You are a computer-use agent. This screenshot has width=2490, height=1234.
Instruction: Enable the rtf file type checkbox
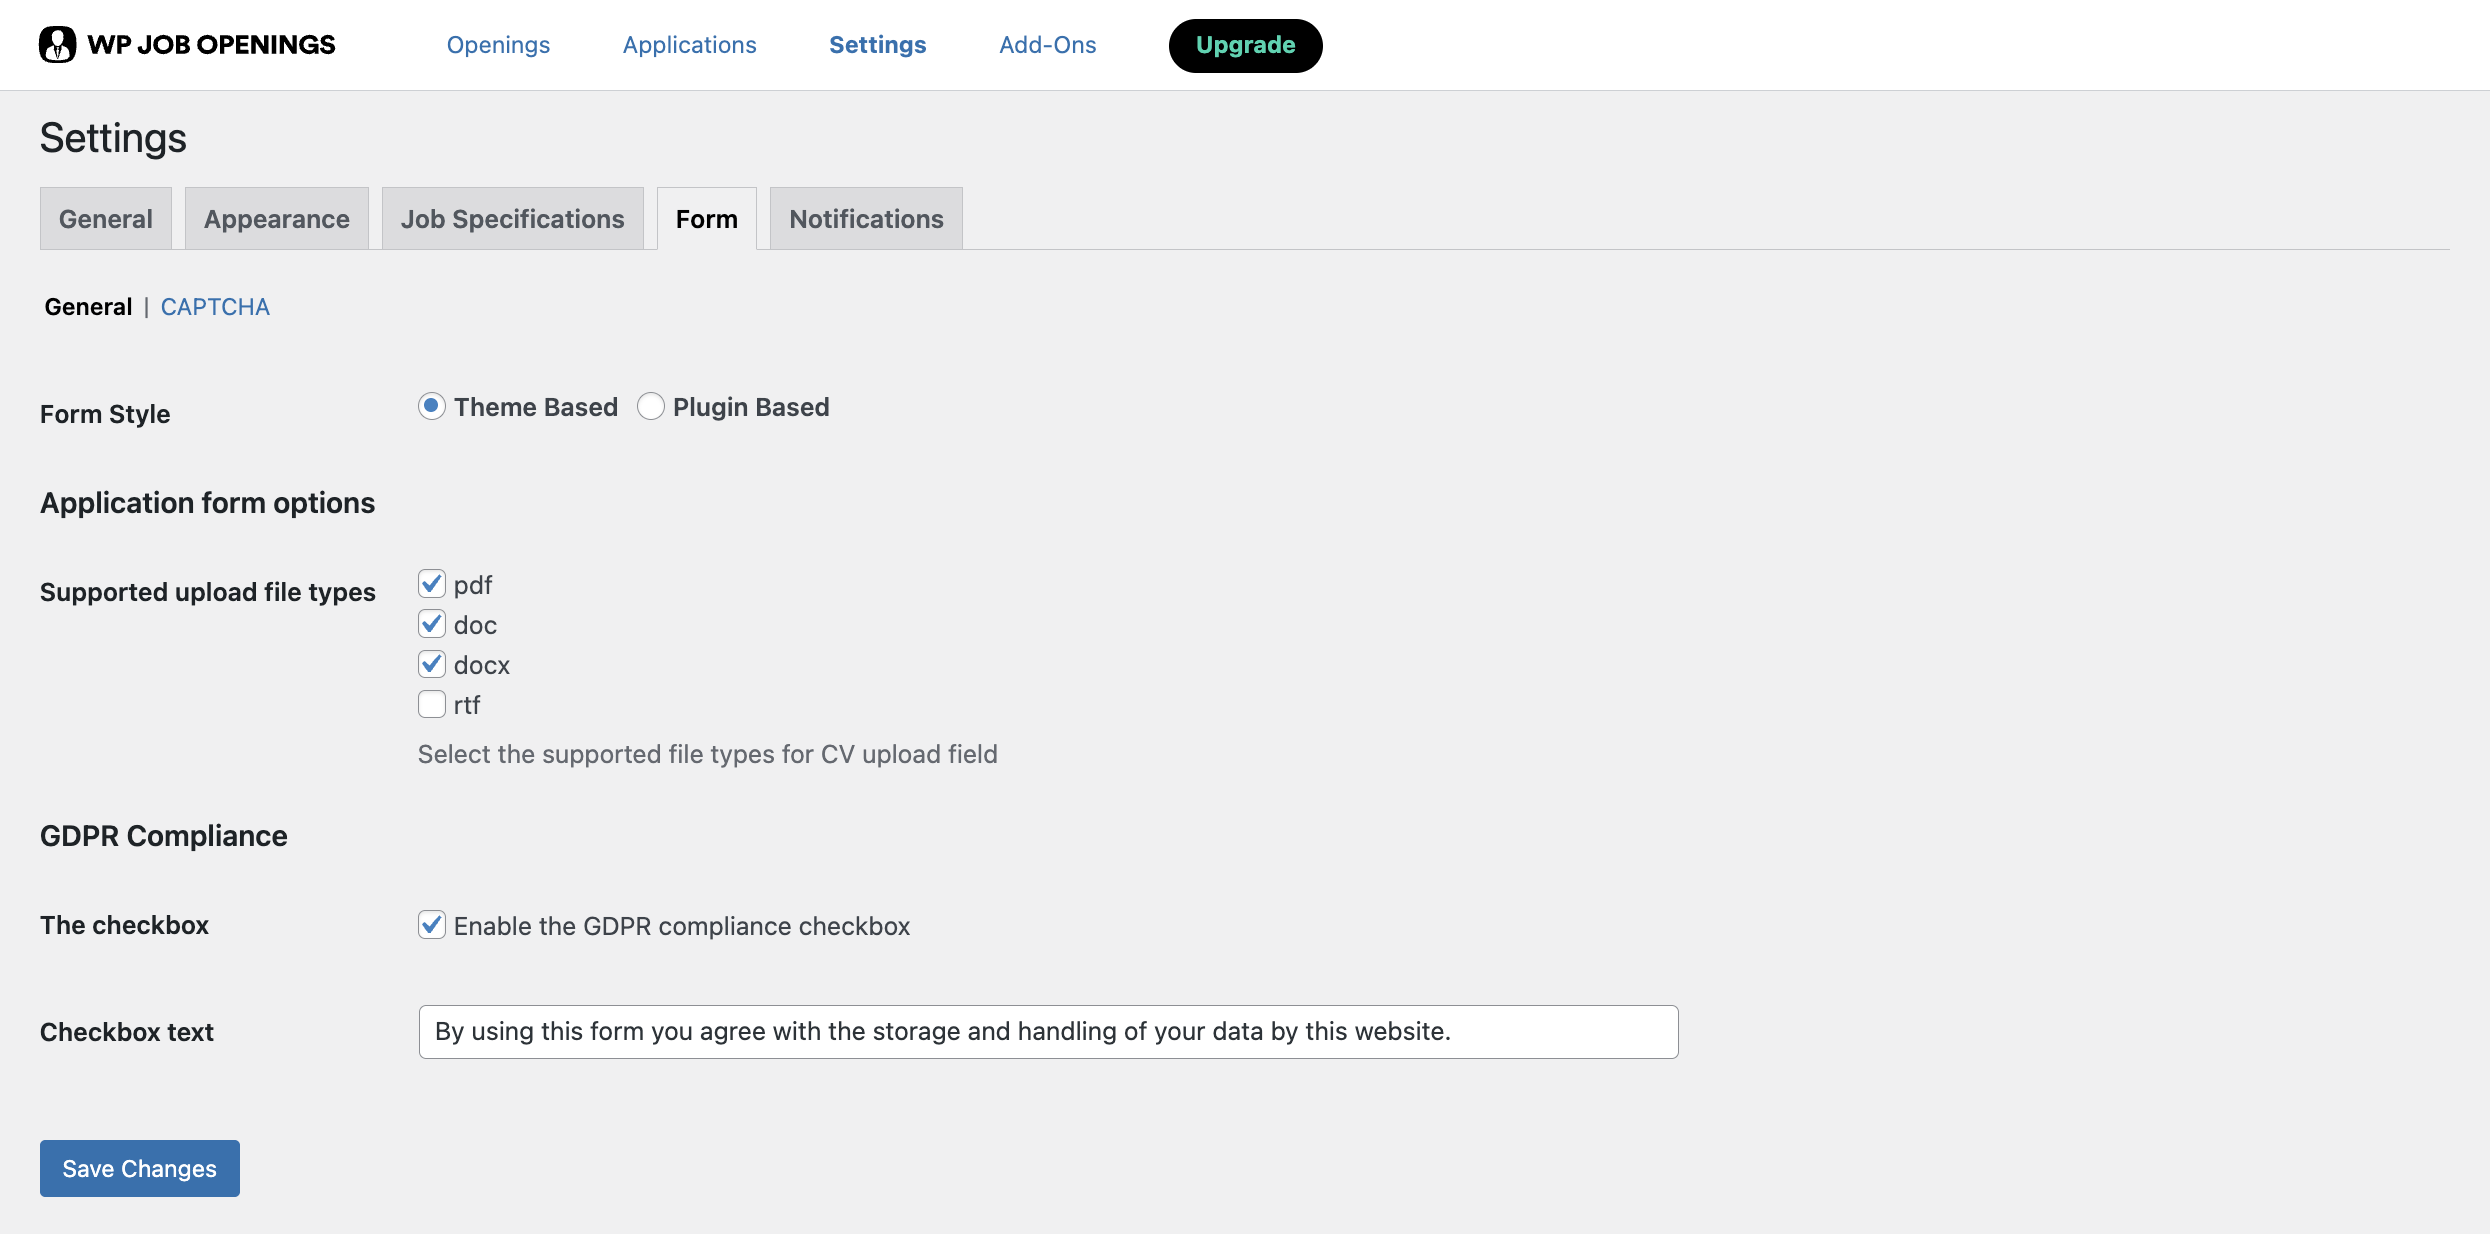[431, 704]
